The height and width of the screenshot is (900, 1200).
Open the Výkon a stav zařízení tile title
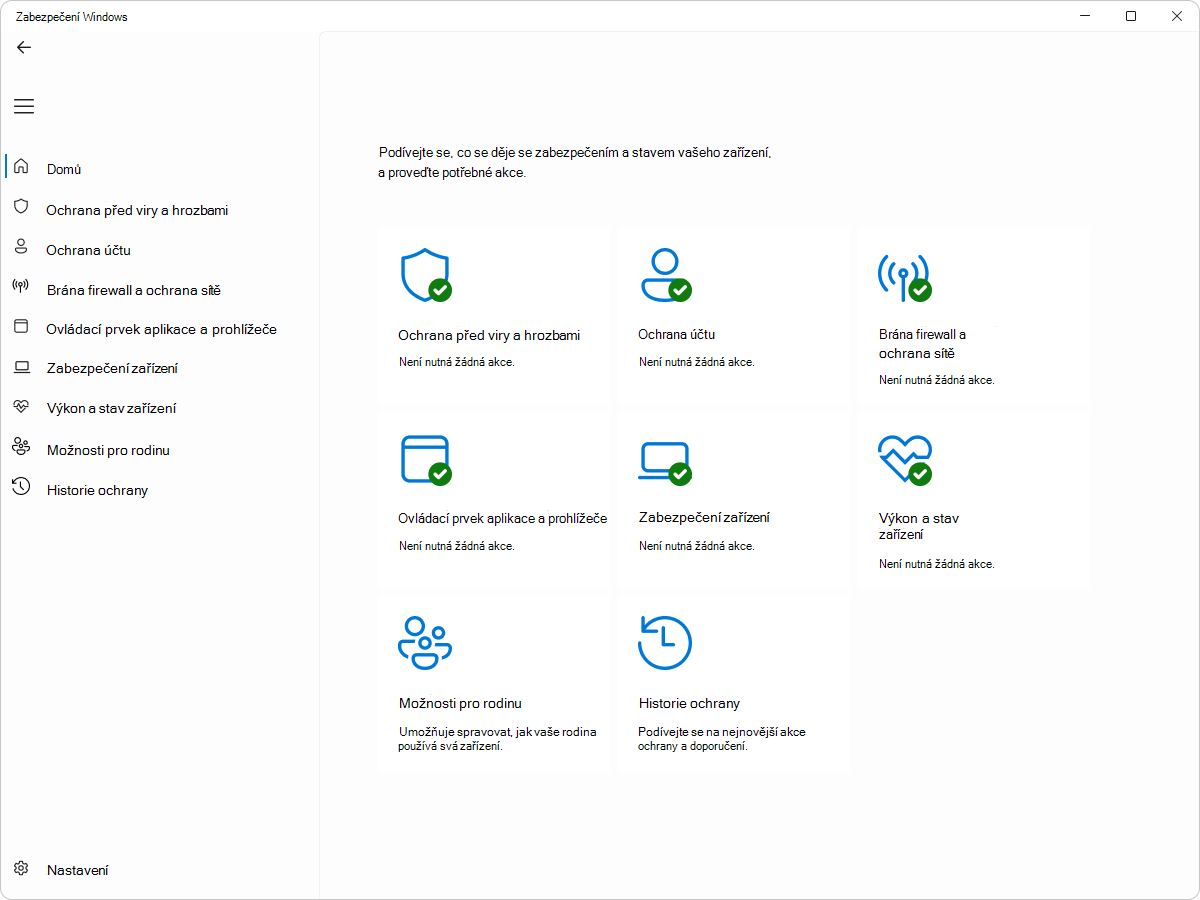point(919,526)
